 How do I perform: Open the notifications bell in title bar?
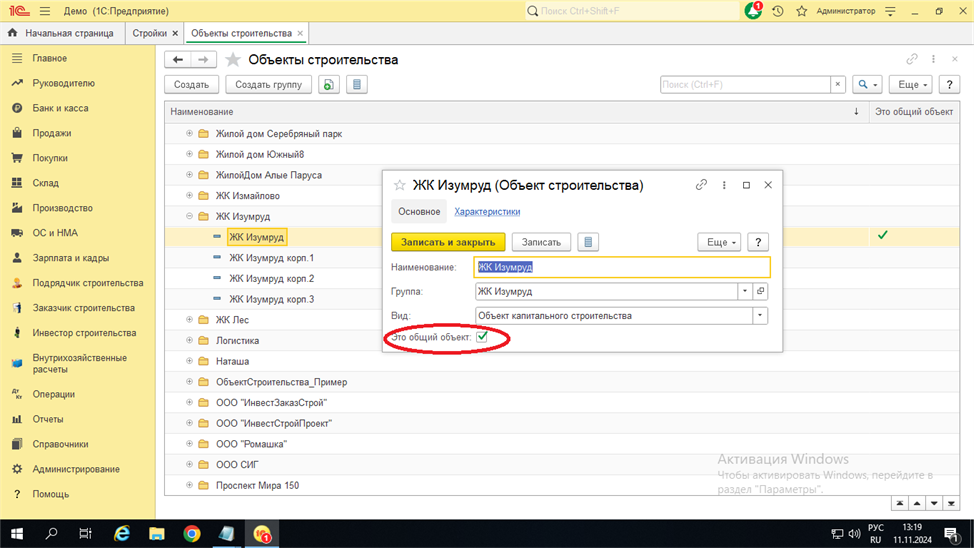pyautogui.click(x=753, y=11)
